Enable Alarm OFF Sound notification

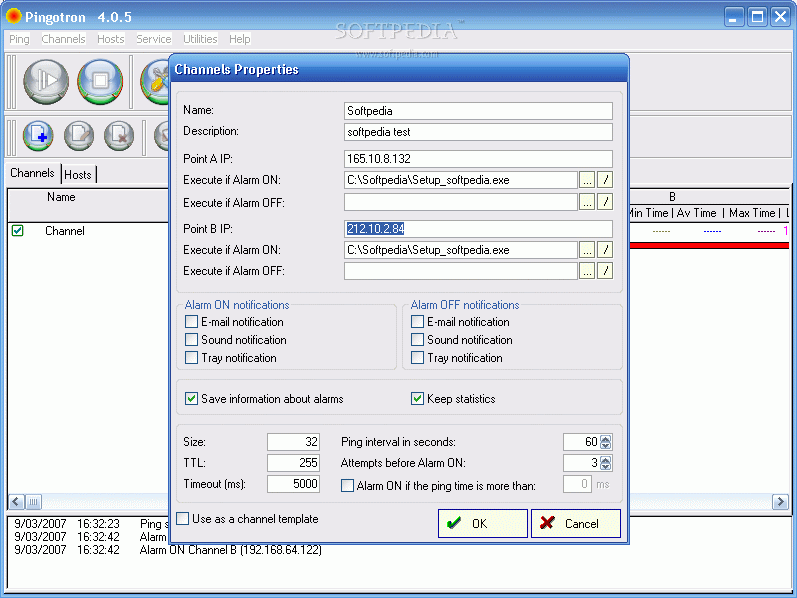point(417,339)
